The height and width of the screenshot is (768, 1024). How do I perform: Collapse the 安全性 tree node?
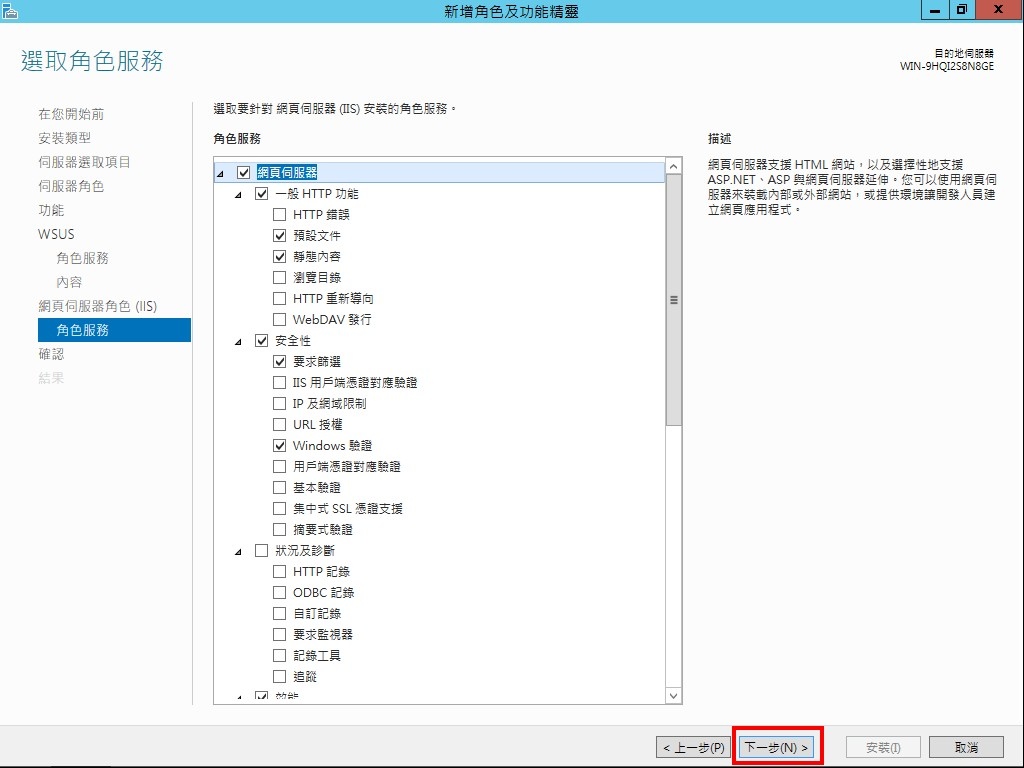[x=238, y=342]
